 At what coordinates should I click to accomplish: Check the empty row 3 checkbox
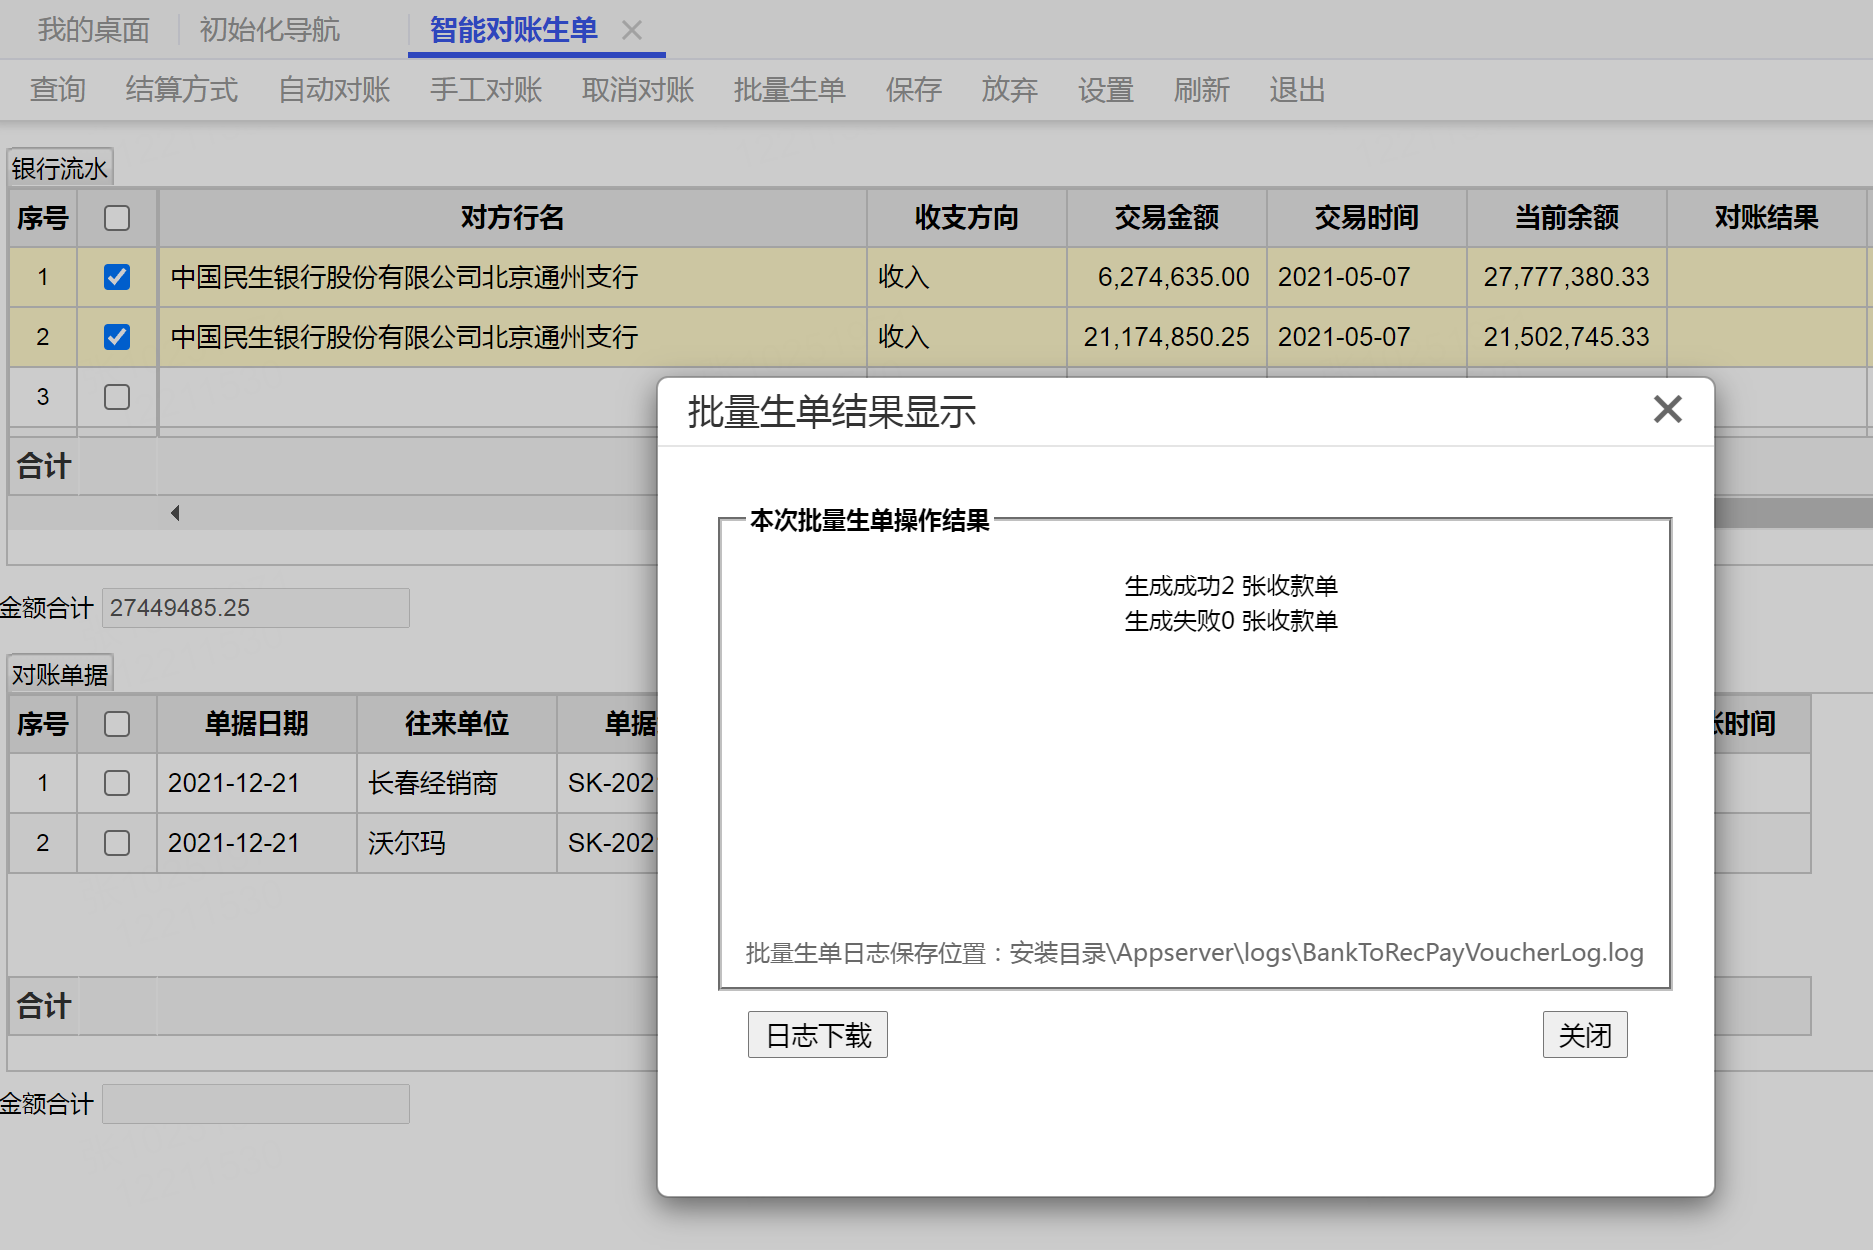pos(117,397)
